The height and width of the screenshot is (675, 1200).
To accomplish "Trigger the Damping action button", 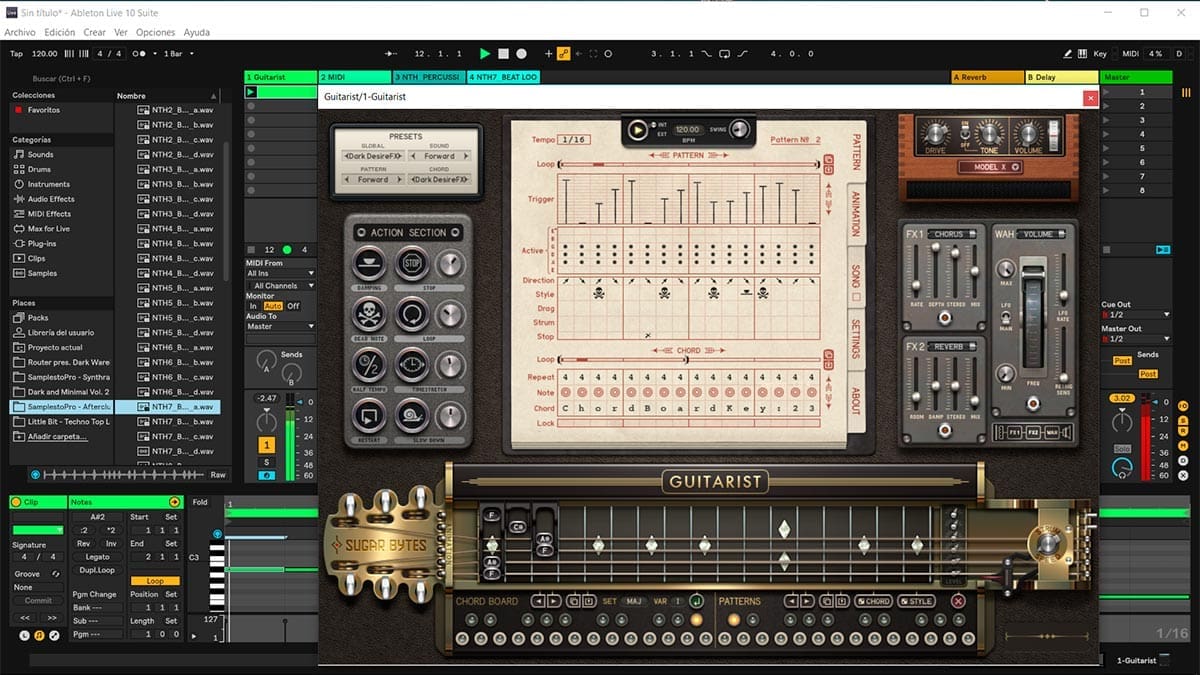I will (369, 264).
